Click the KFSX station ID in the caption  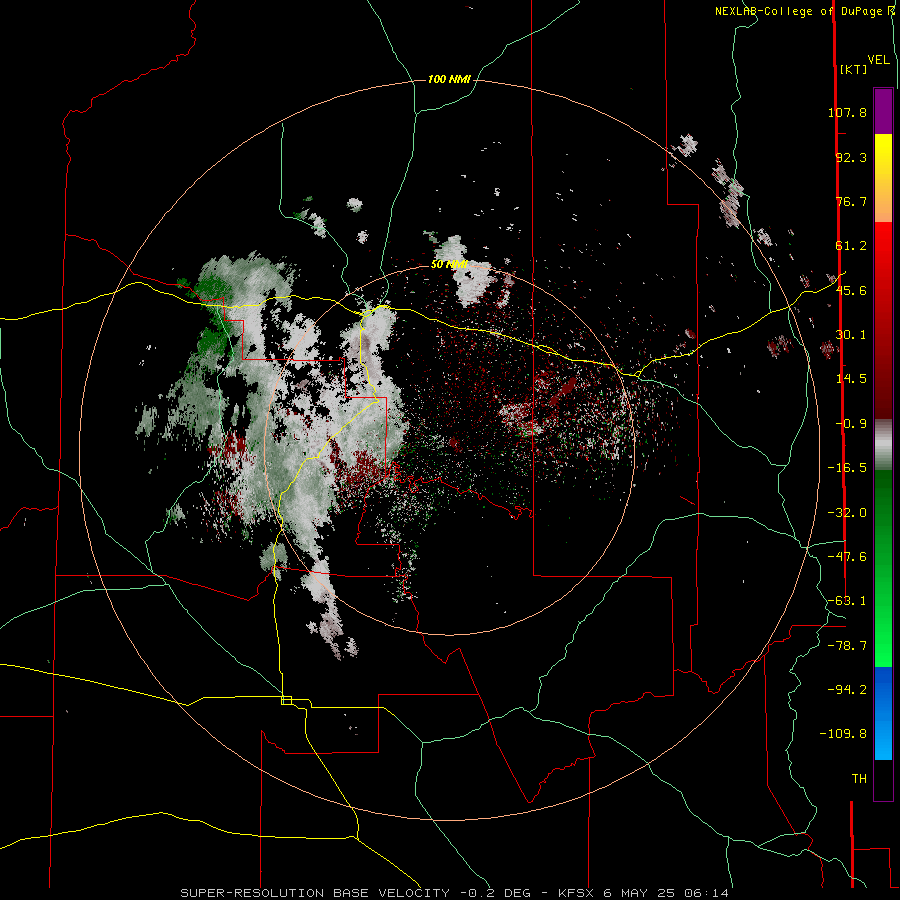[x=577, y=893]
